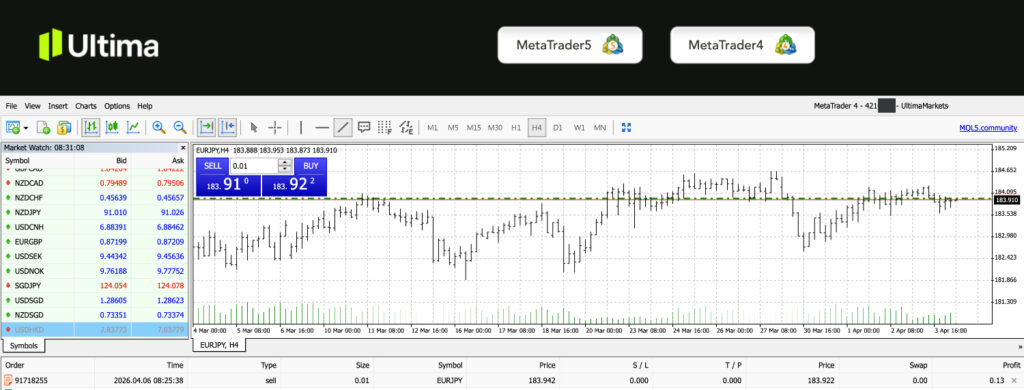Select order 91718255 in trade list
Image resolution: width=1024 pixels, height=390 pixels.
point(512,380)
